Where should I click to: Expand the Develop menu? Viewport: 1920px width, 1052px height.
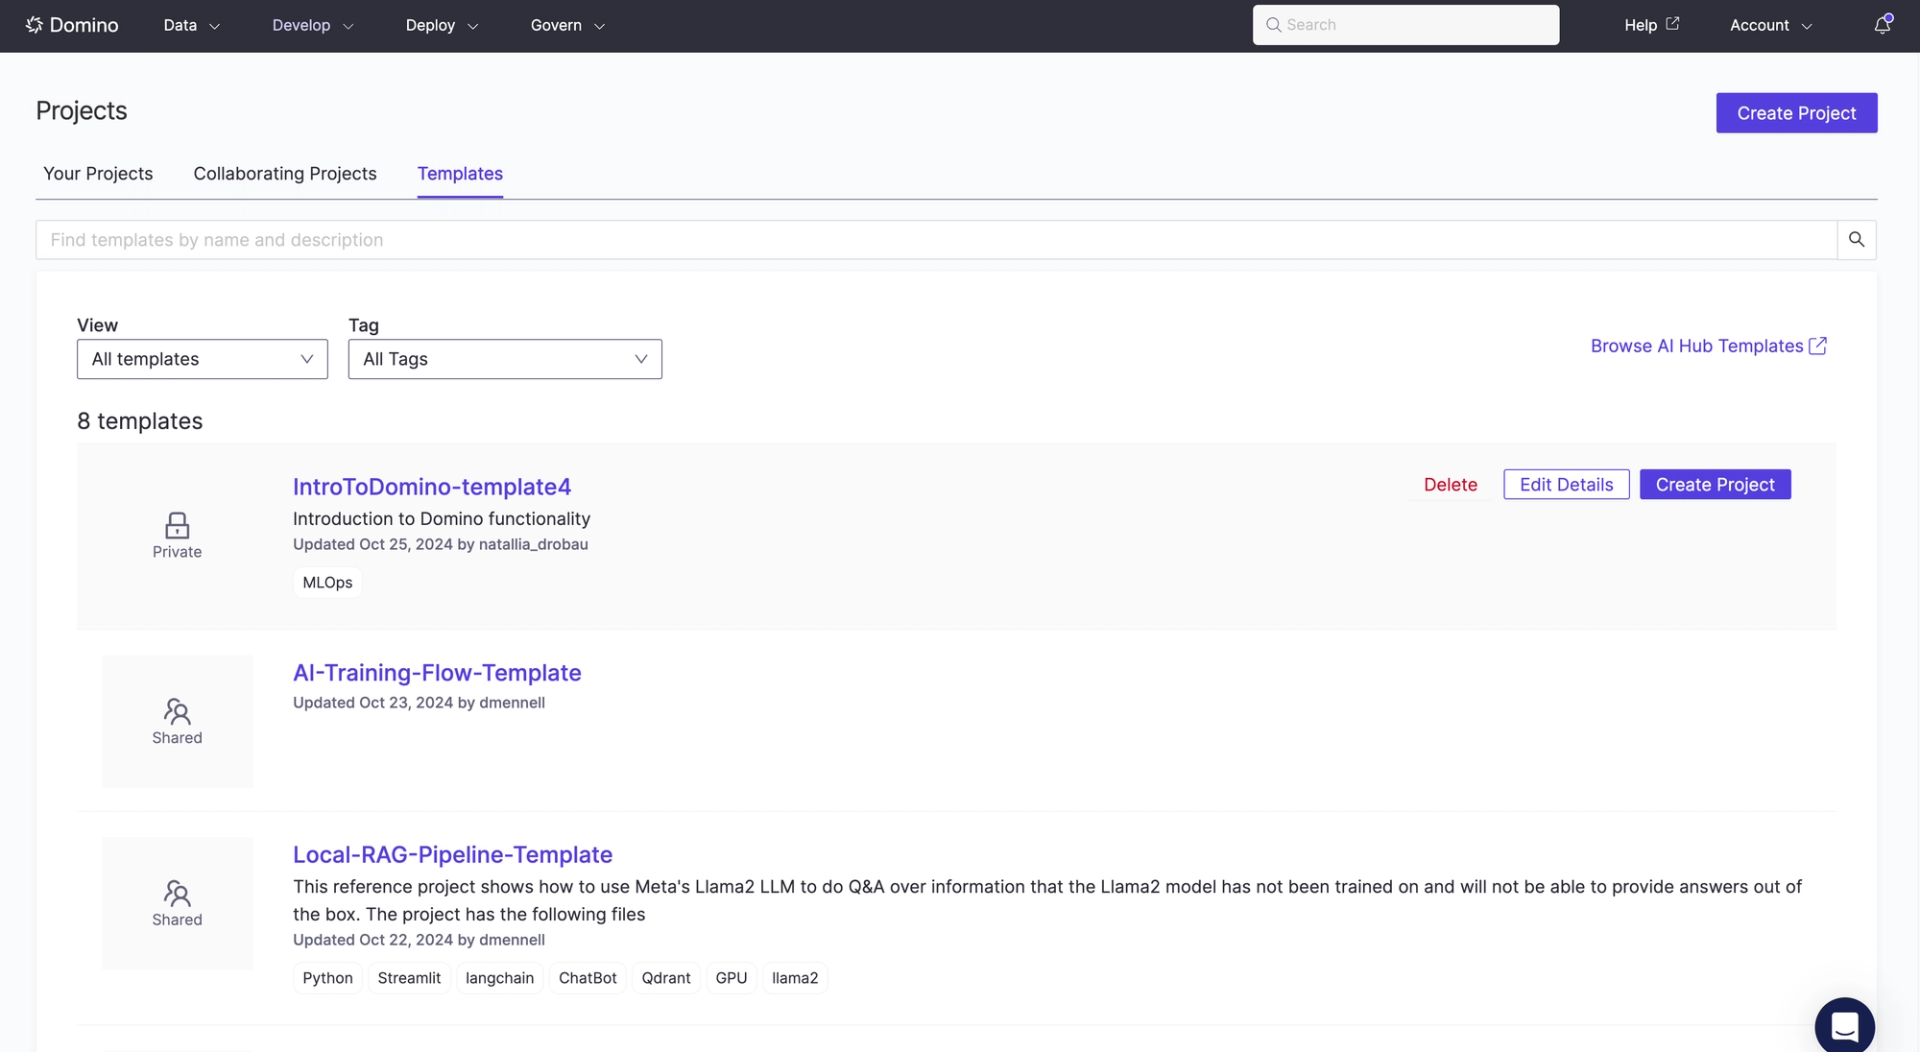coord(313,25)
